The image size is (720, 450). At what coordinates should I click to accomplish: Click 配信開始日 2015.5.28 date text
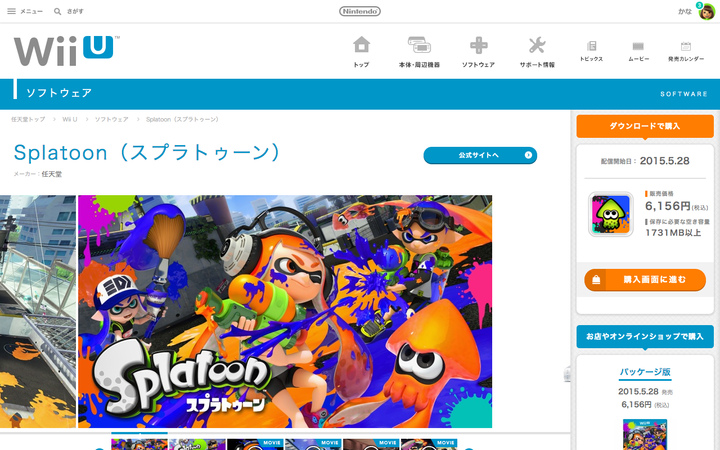click(645, 161)
